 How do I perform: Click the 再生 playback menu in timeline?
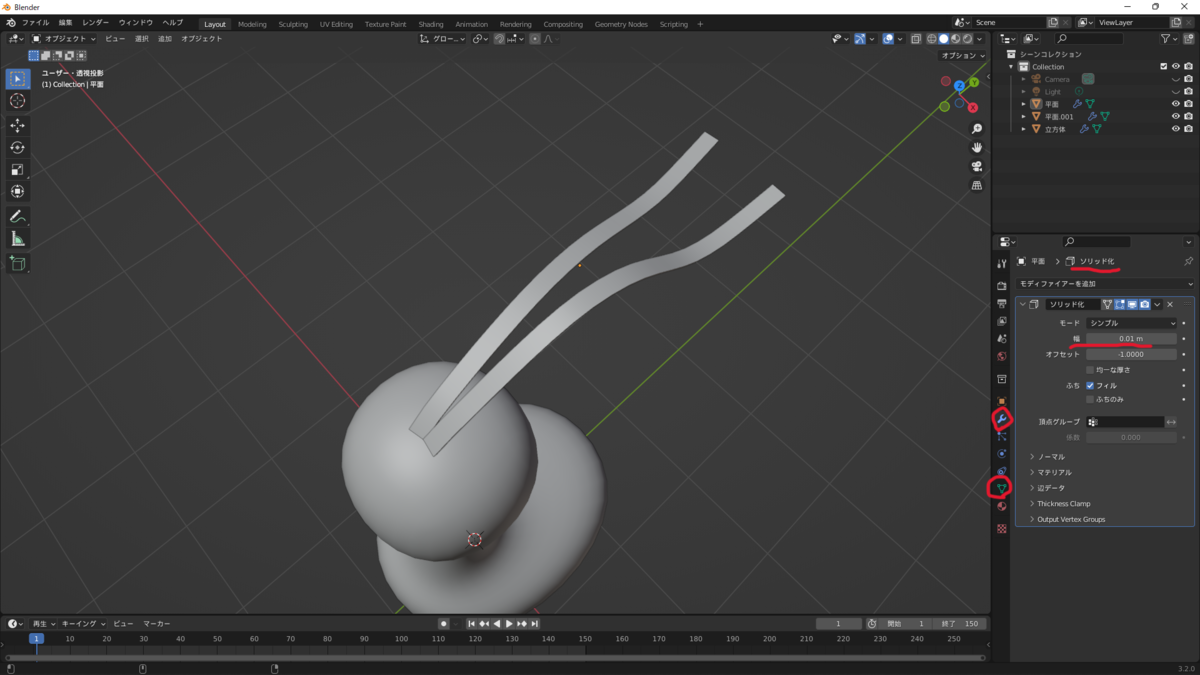click(x=44, y=623)
